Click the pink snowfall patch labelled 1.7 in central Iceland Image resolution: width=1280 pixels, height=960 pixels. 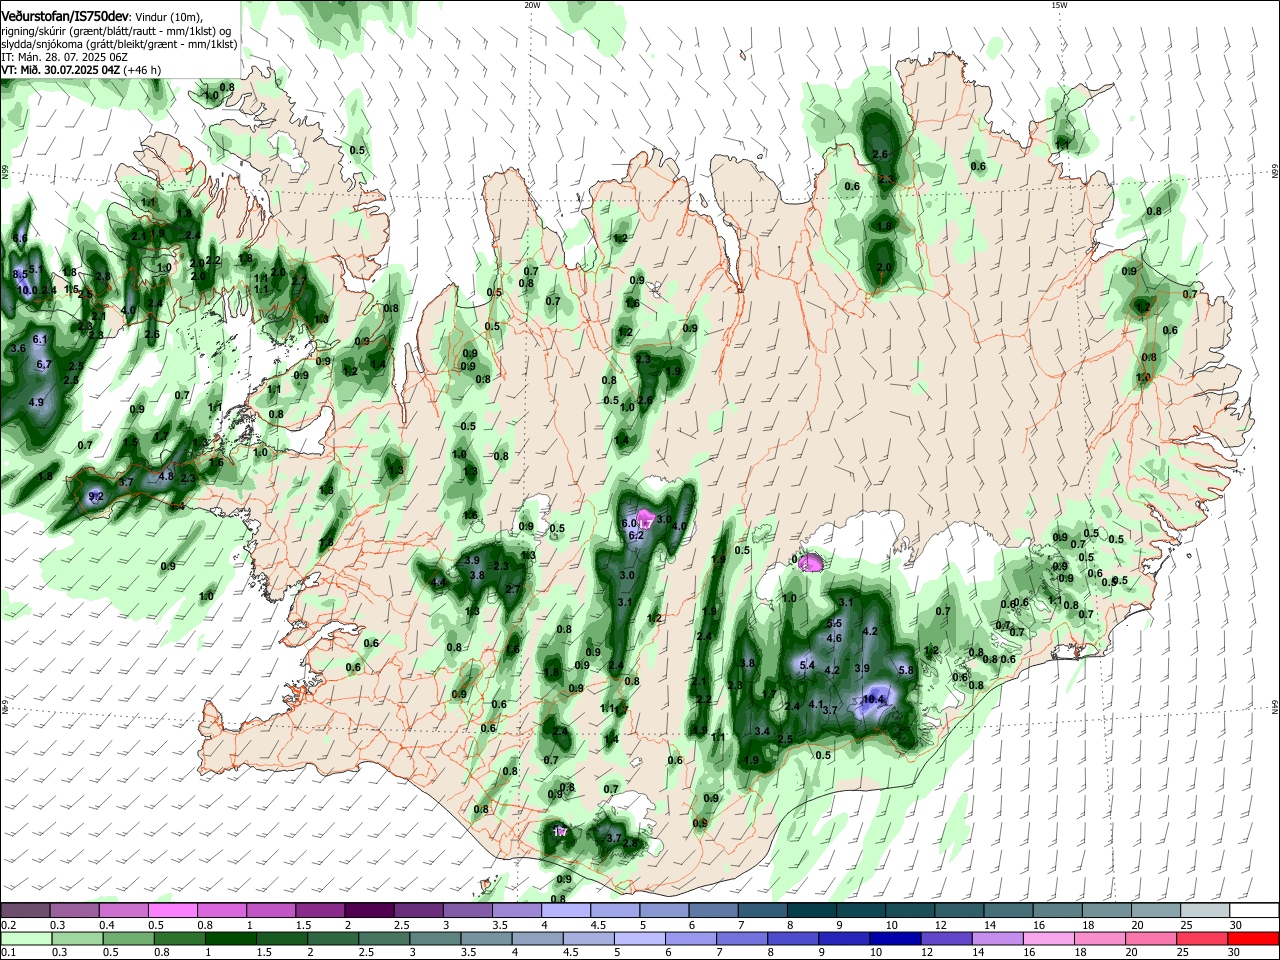[x=646, y=521]
